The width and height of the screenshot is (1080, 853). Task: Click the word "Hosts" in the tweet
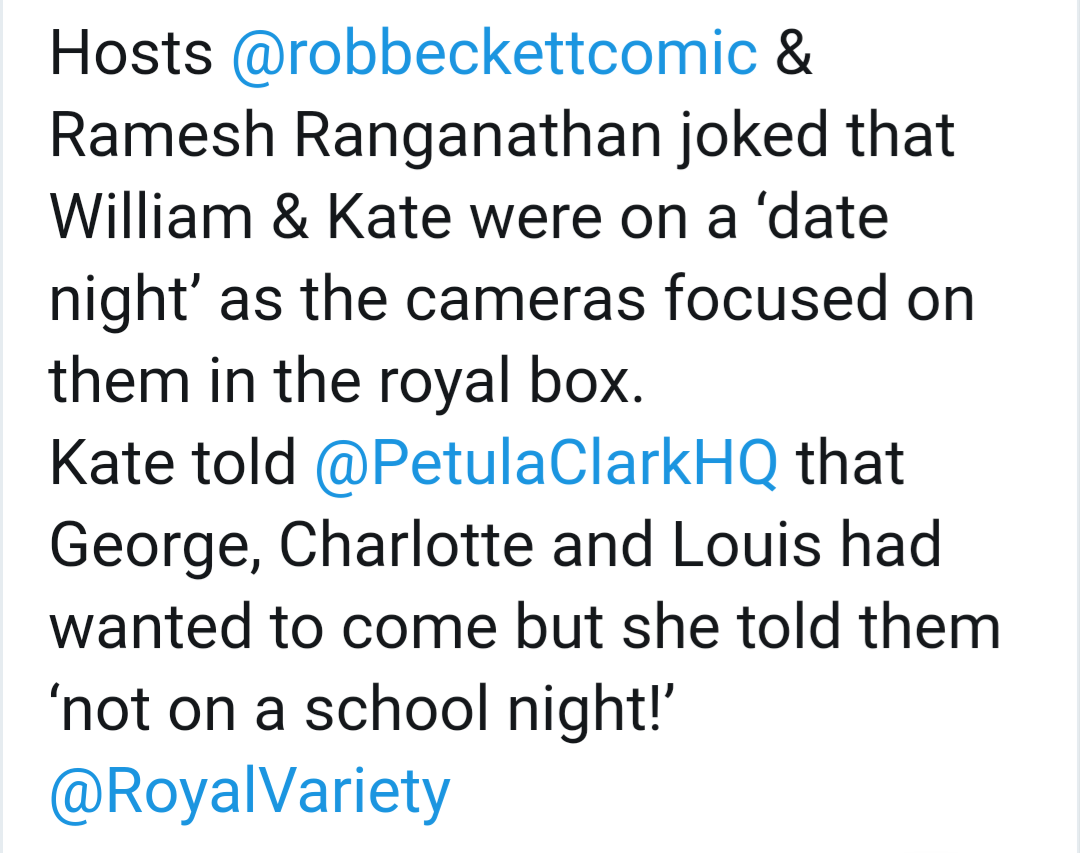click(x=131, y=54)
